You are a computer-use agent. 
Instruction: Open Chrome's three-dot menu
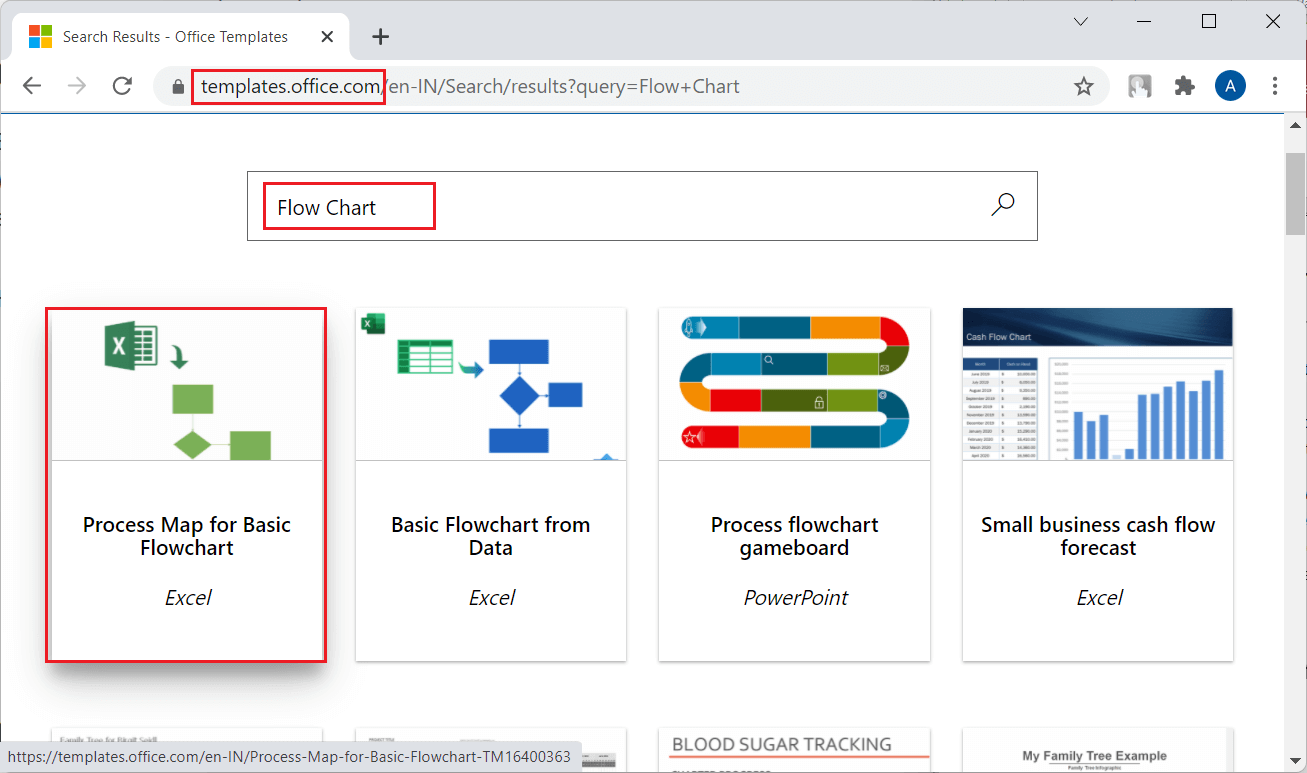point(1275,86)
